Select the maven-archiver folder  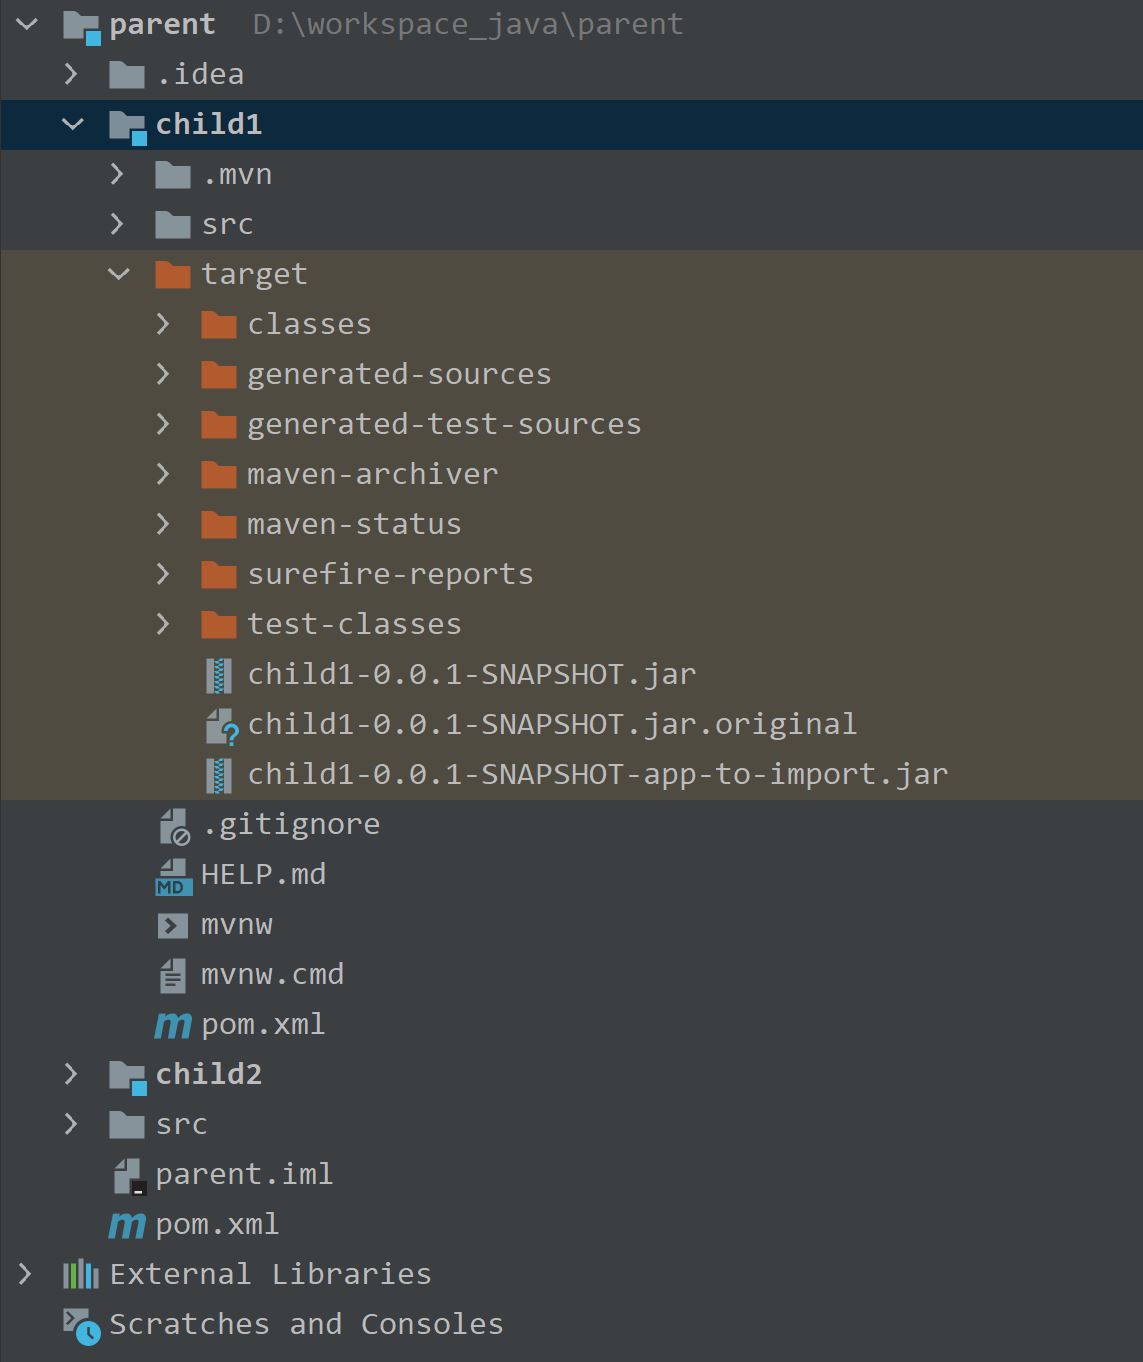tap(372, 475)
